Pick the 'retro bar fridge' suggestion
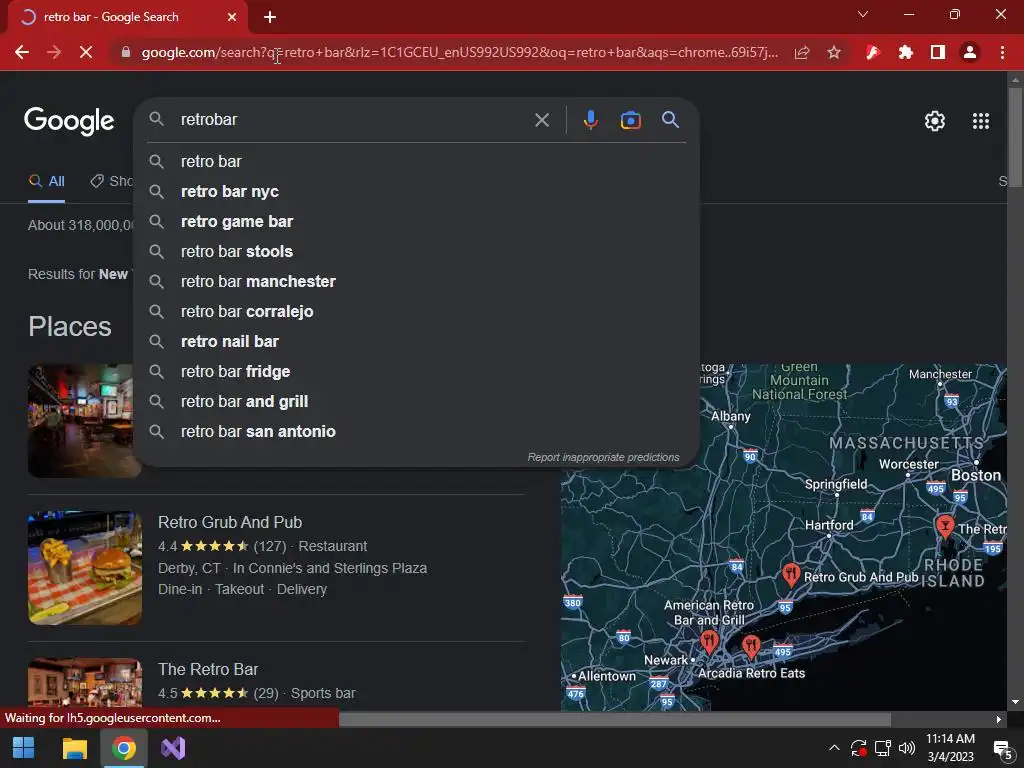Viewport: 1024px width, 768px height. (x=416, y=372)
